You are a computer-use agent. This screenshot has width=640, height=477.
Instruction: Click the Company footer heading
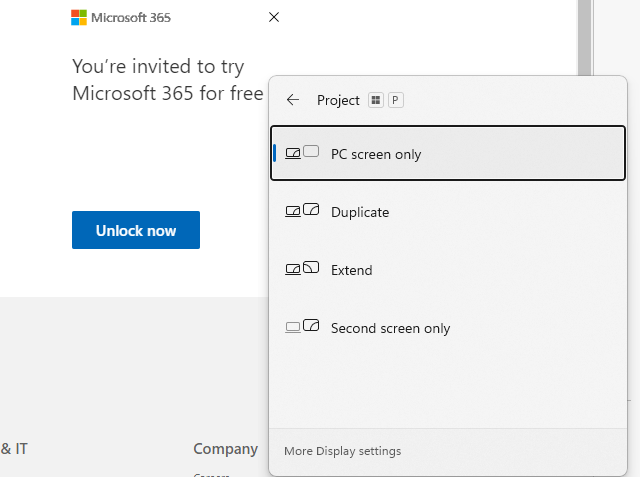(x=225, y=449)
